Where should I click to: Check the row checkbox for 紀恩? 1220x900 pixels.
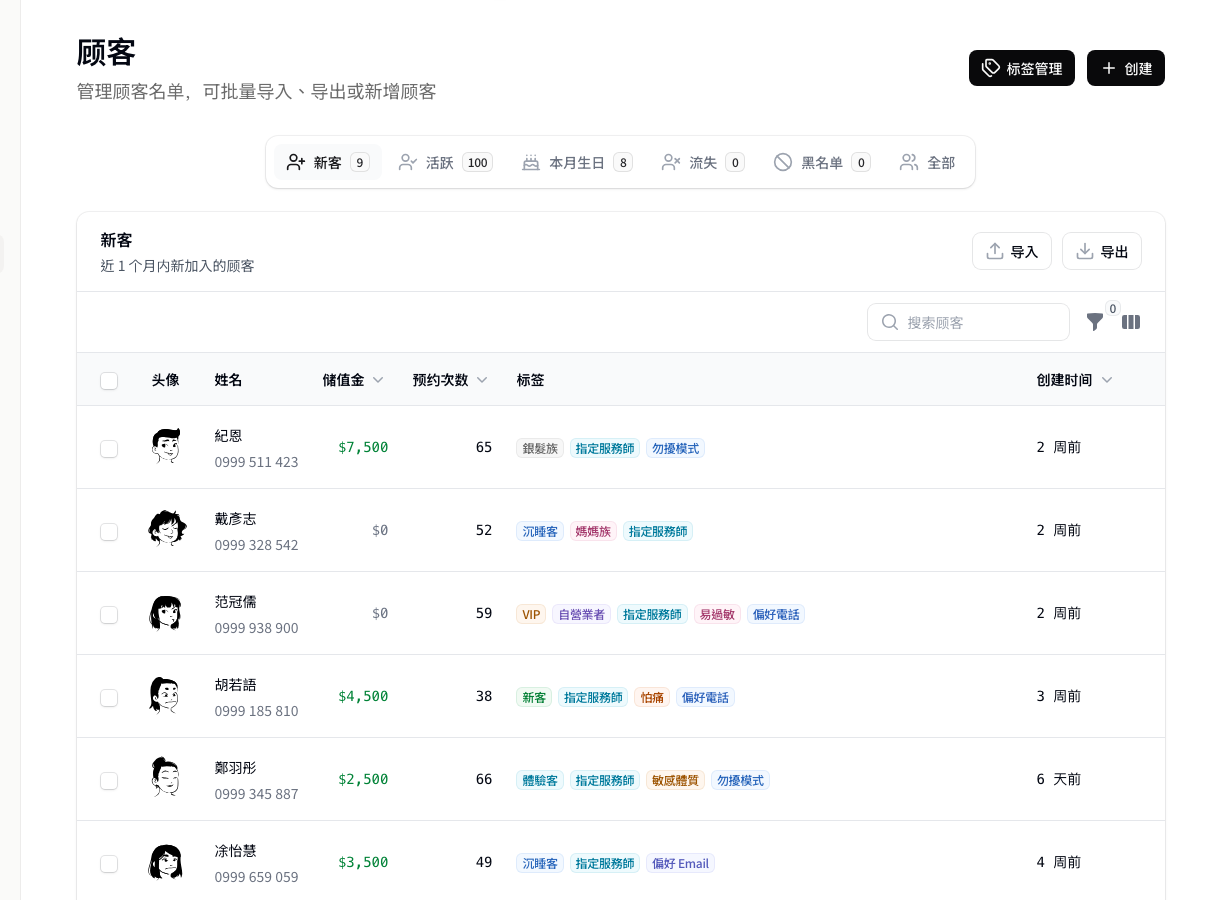[x=109, y=448]
